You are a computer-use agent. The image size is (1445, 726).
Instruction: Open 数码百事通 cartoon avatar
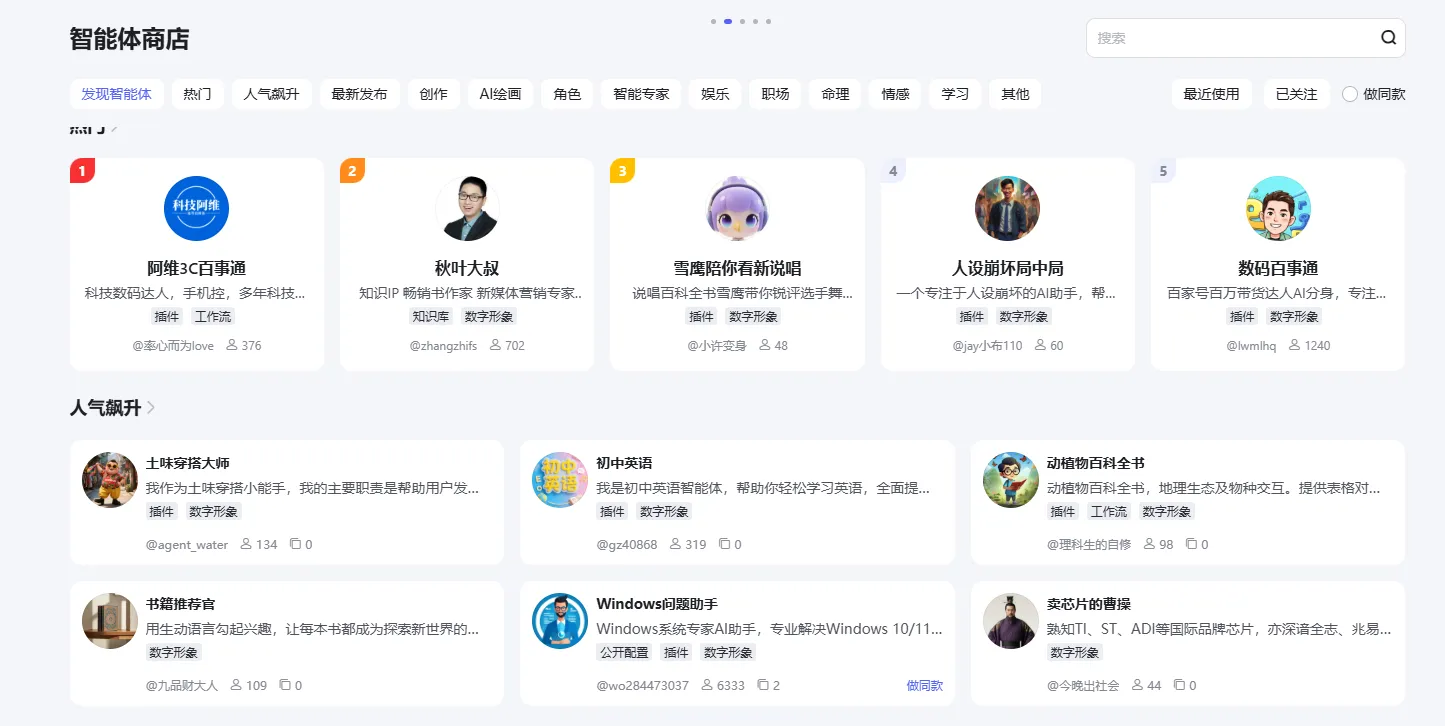(x=1278, y=208)
